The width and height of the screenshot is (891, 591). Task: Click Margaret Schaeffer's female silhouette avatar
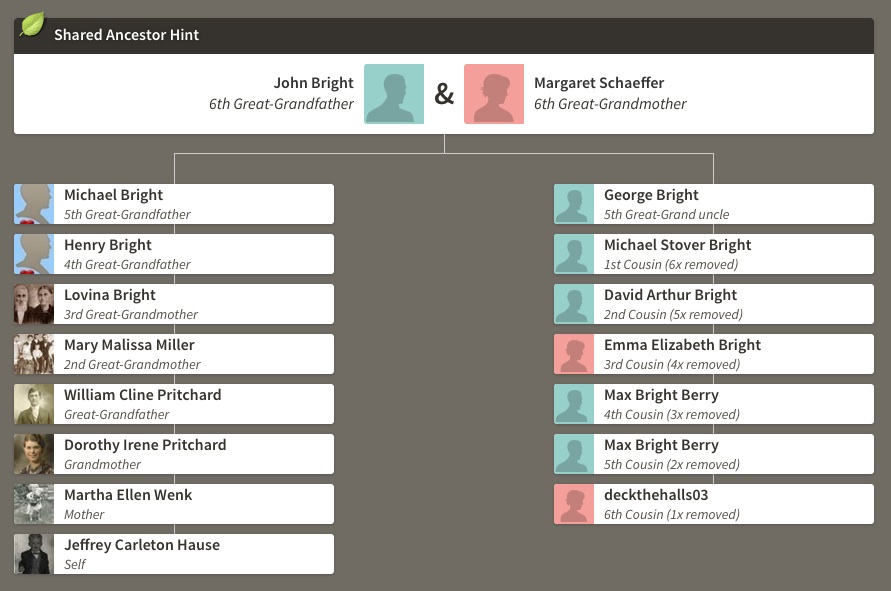pos(494,94)
